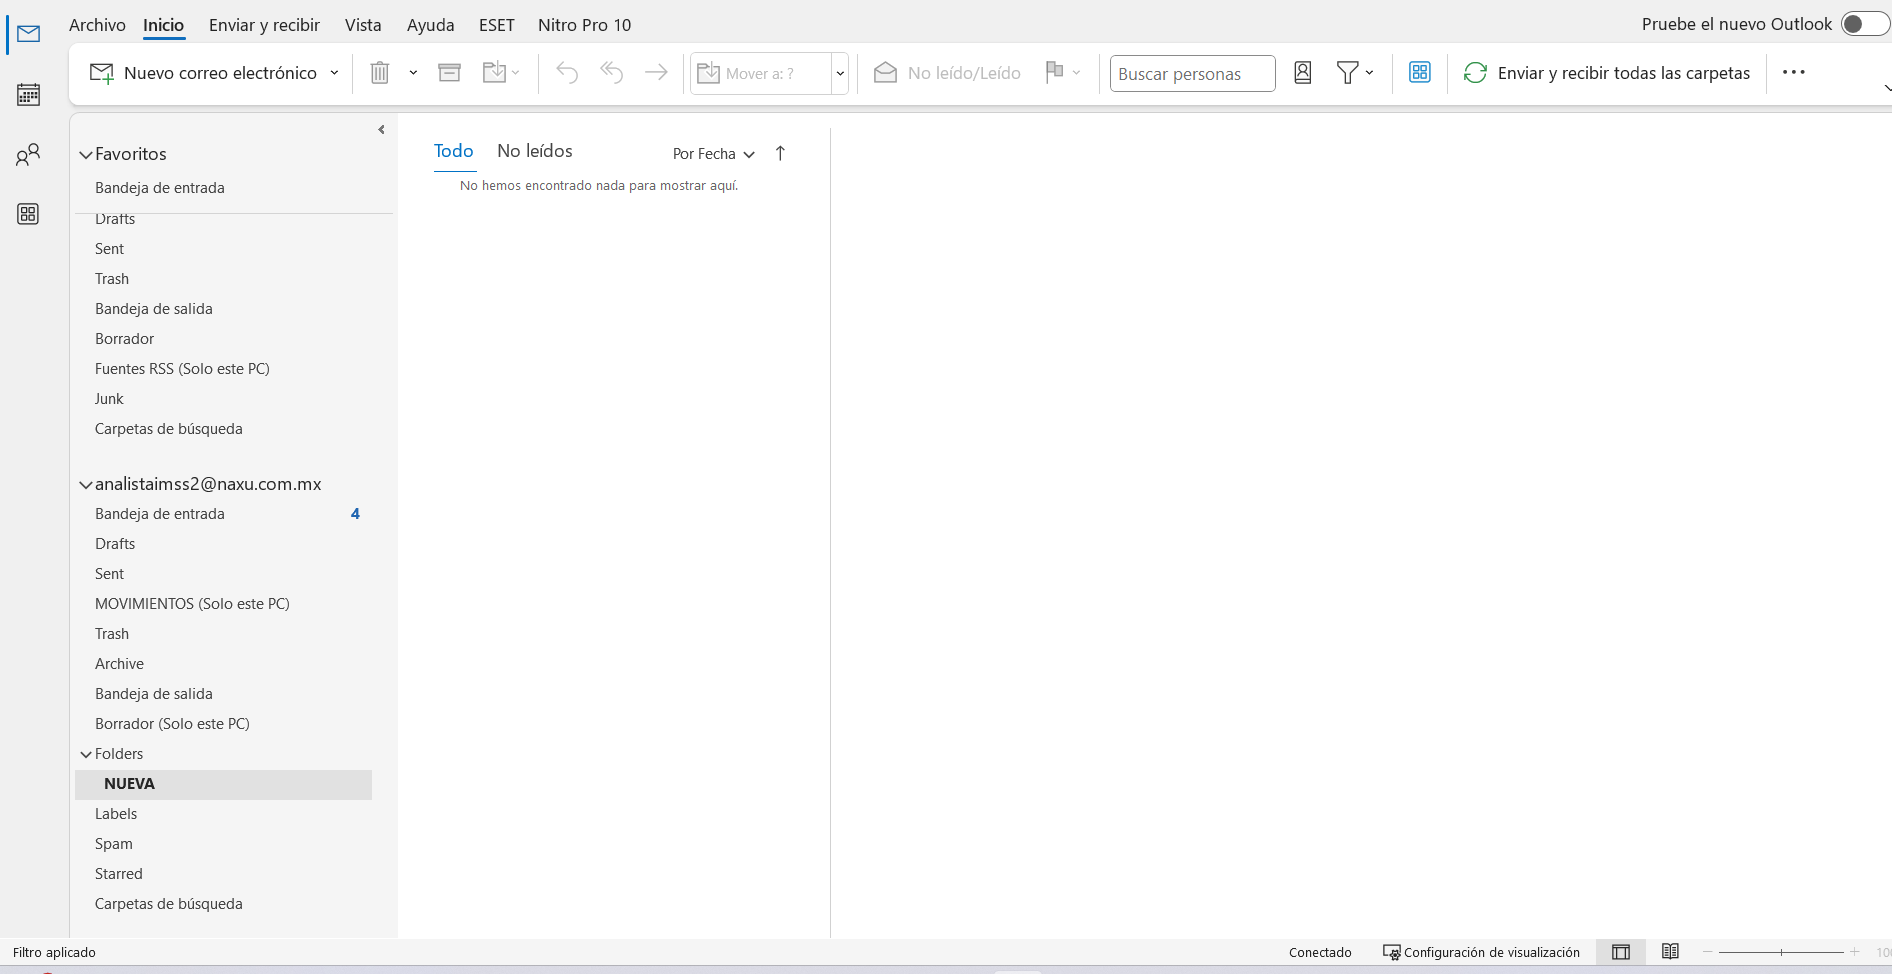The width and height of the screenshot is (1892, 974).
Task: Click 'Nuevo correo electrónico' button
Action: [x=205, y=73]
